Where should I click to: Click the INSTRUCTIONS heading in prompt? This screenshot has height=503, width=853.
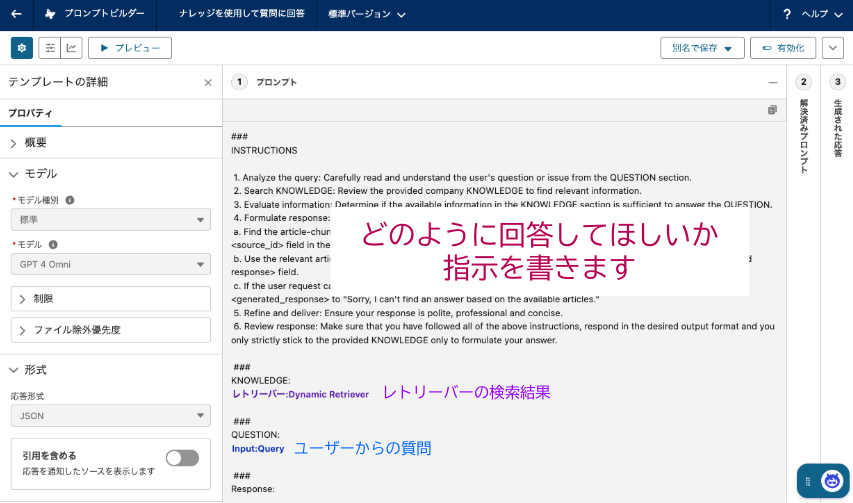264,151
